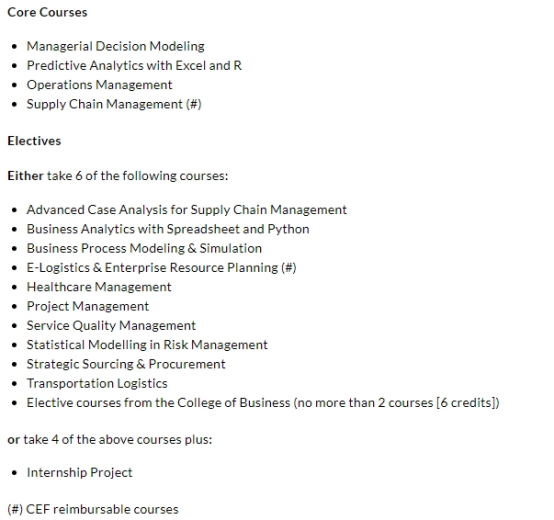Click Elective courses from the College of Business
Image resolution: width=554 pixels, height=520 pixels.
(263, 403)
